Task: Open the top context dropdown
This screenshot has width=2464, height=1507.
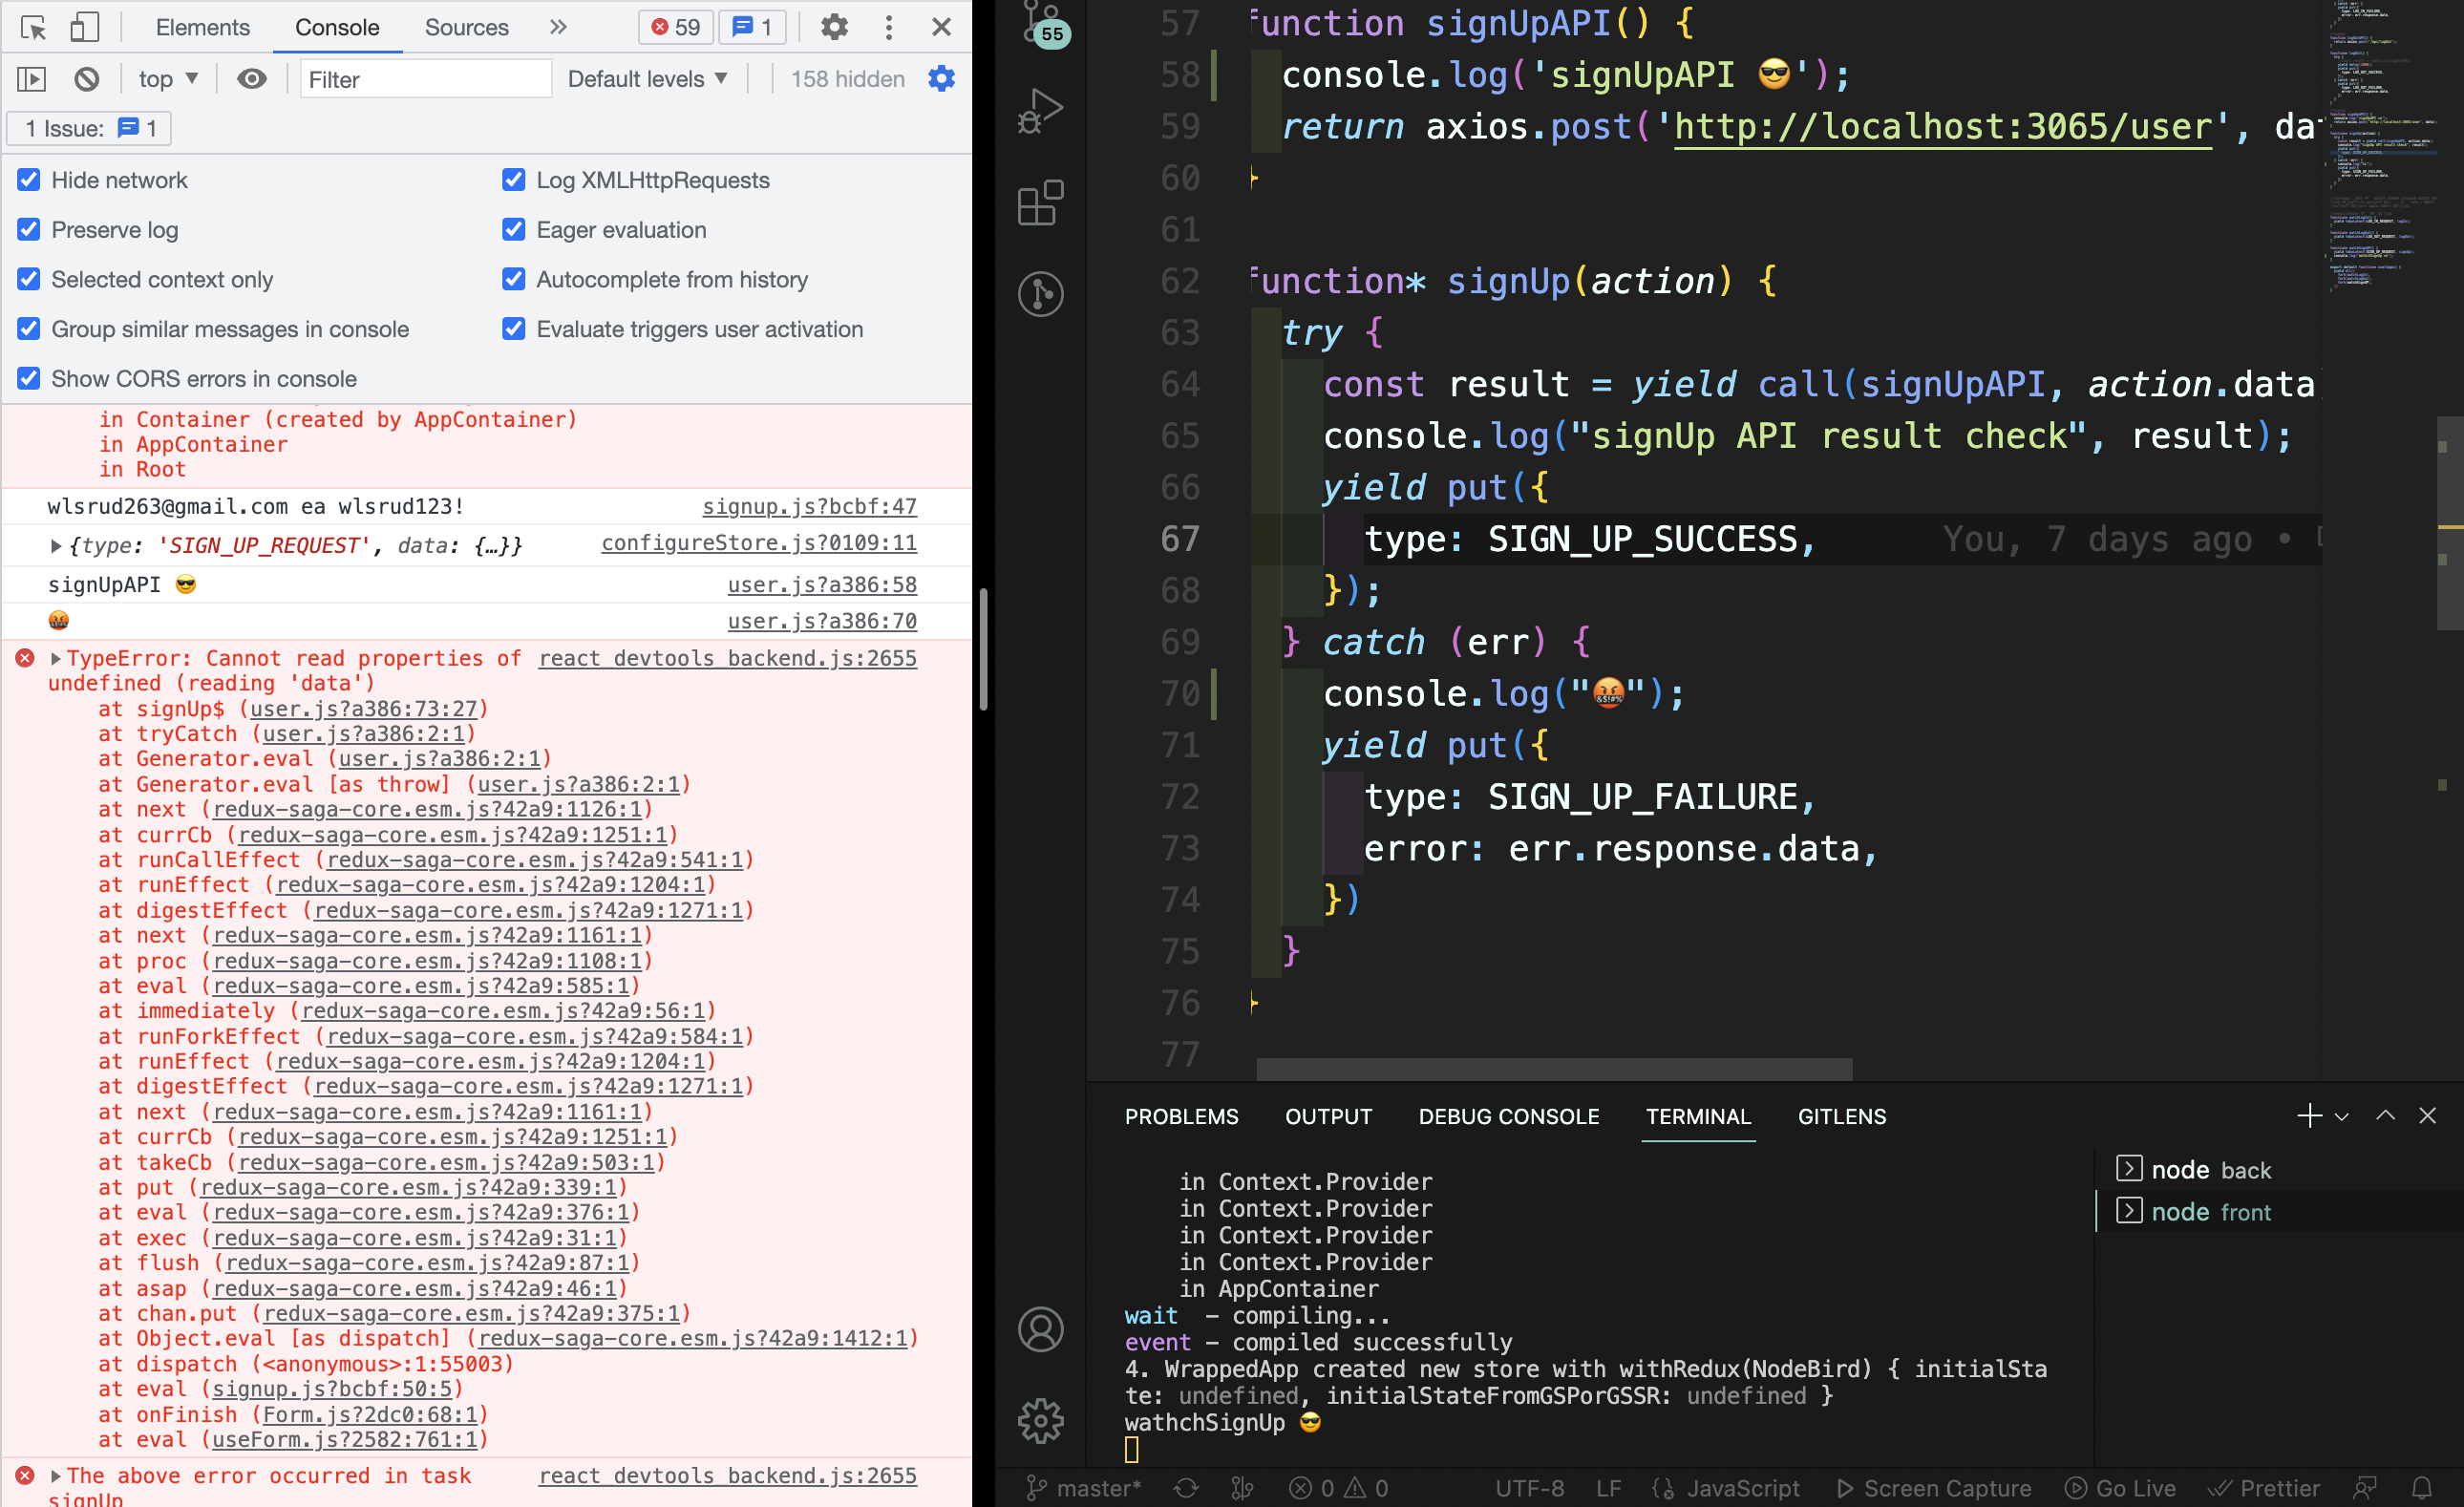Action: tap(168, 79)
